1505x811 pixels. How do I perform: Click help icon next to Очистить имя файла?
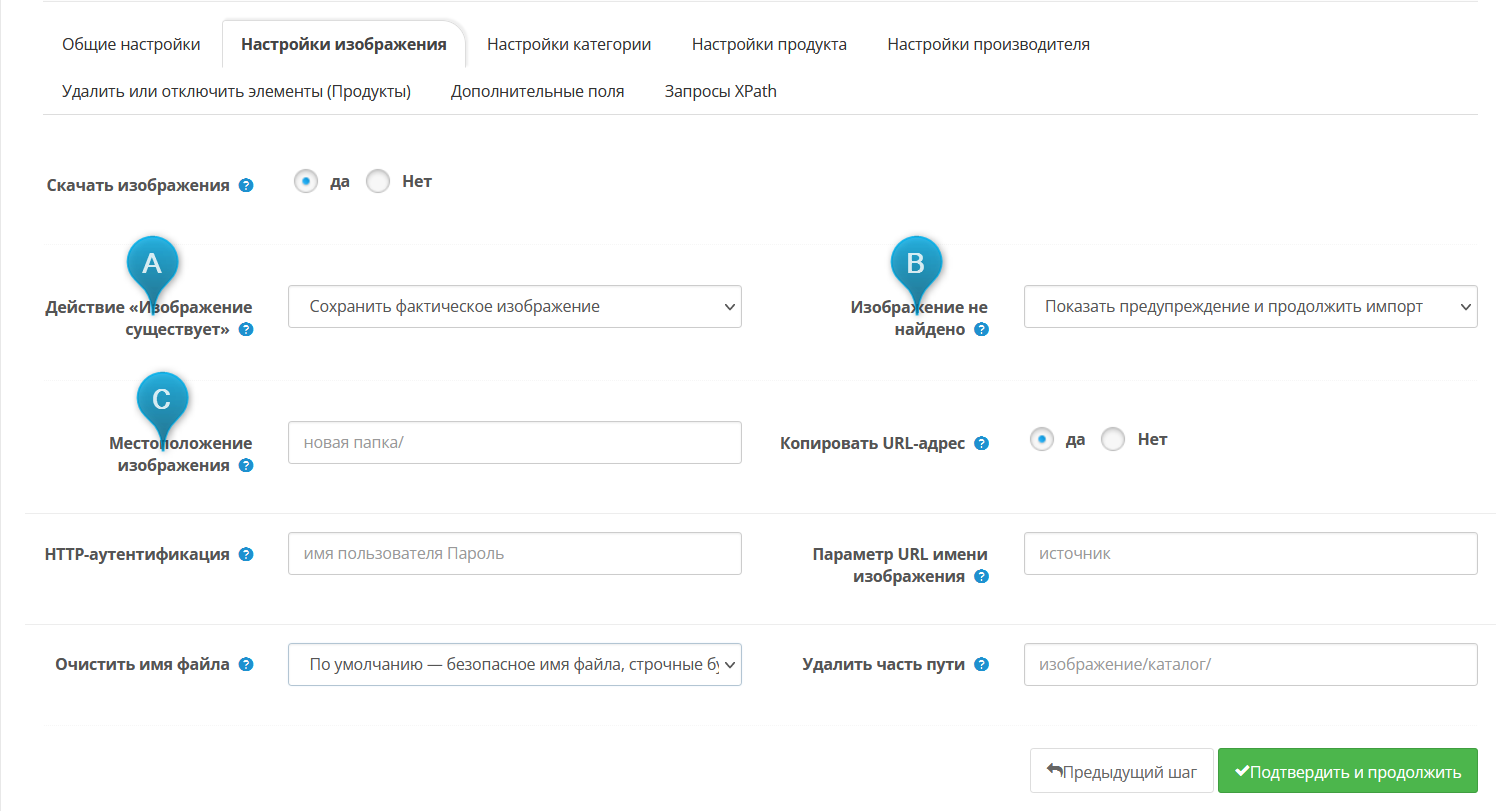coord(246,665)
